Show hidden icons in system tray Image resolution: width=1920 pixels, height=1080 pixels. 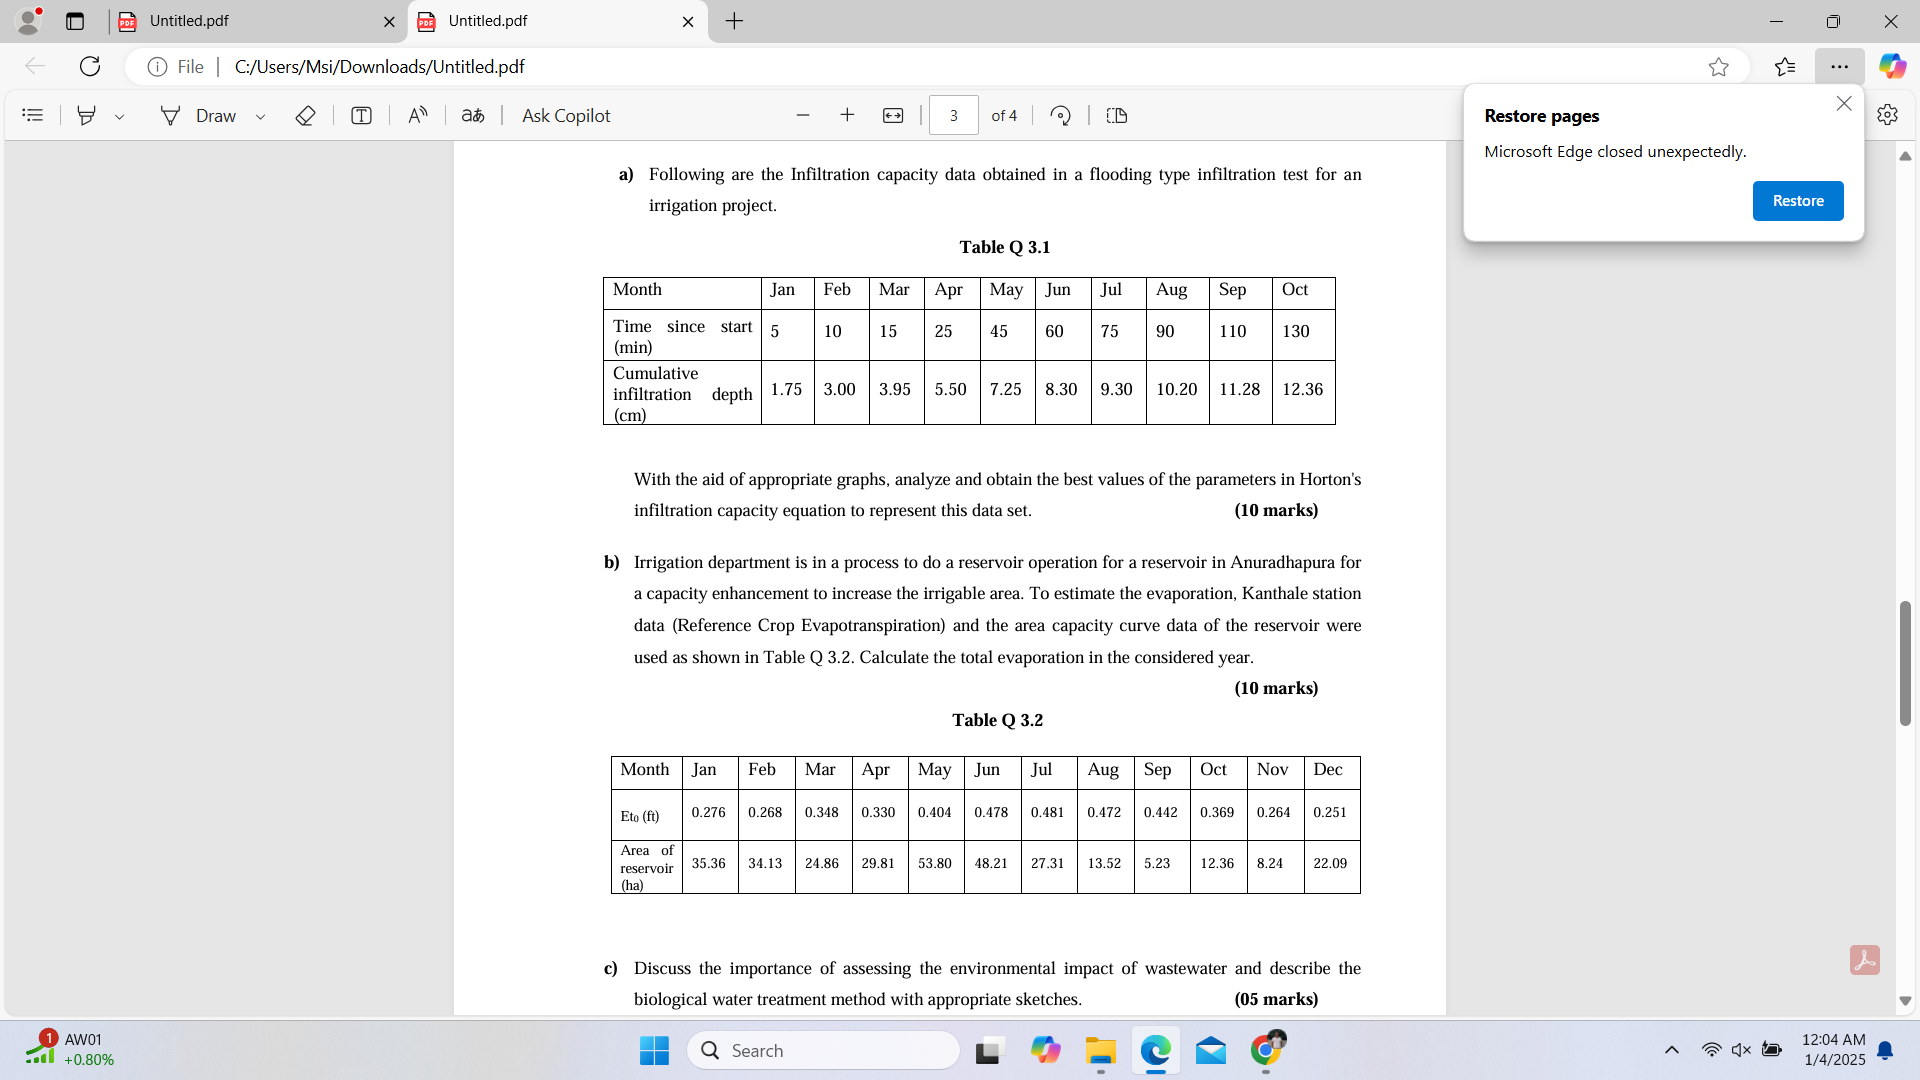(x=1671, y=1050)
